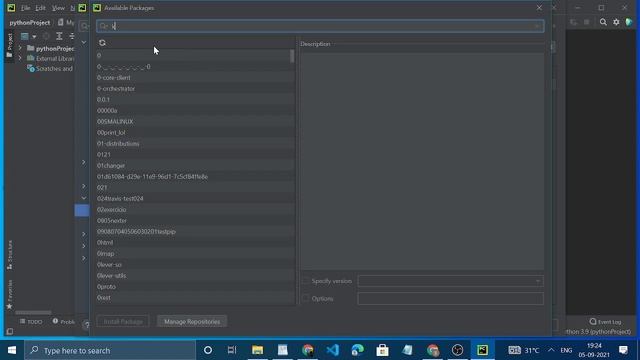Open the View menu in PyCharm
This screenshot has height=360, width=640.
[x=58, y=8]
